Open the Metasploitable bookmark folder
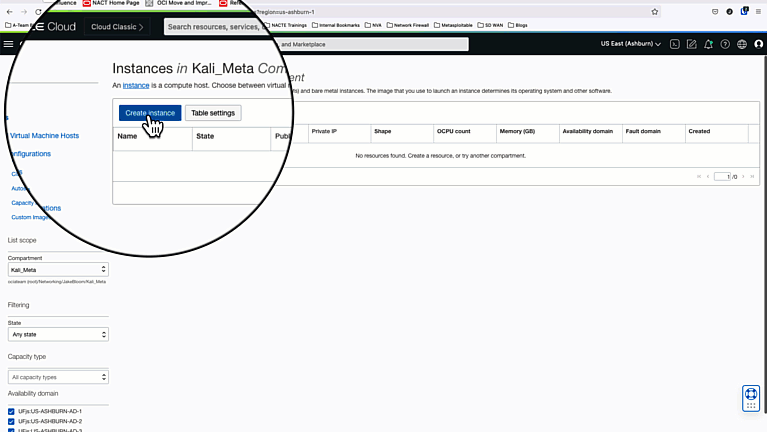This screenshot has height=432, width=767. [x=453, y=25]
